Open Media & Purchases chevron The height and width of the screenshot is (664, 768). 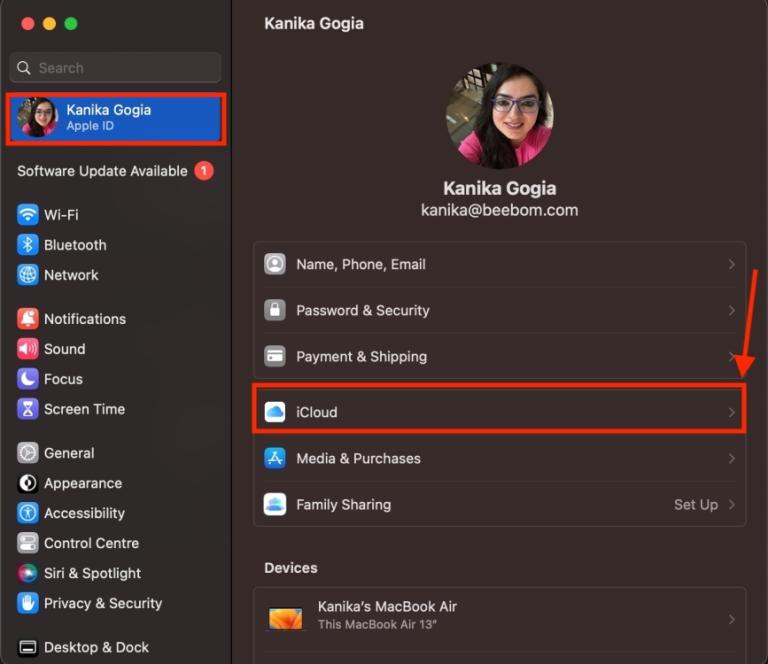[x=732, y=458]
